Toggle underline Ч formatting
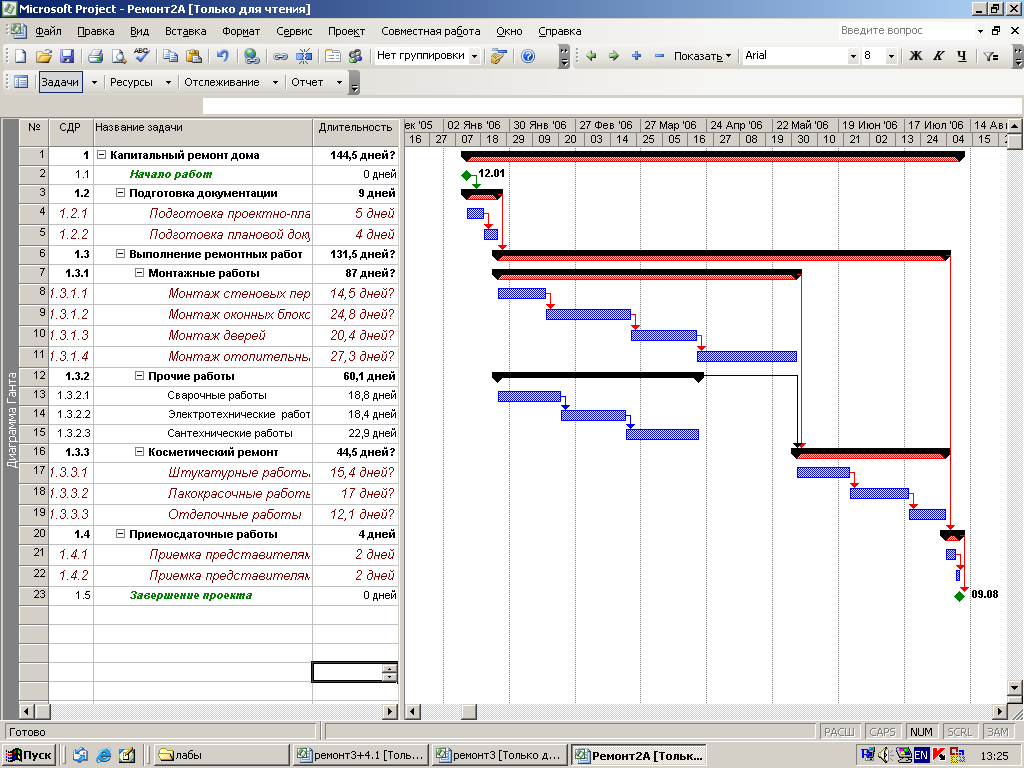This screenshot has height=768, width=1024. [961, 56]
